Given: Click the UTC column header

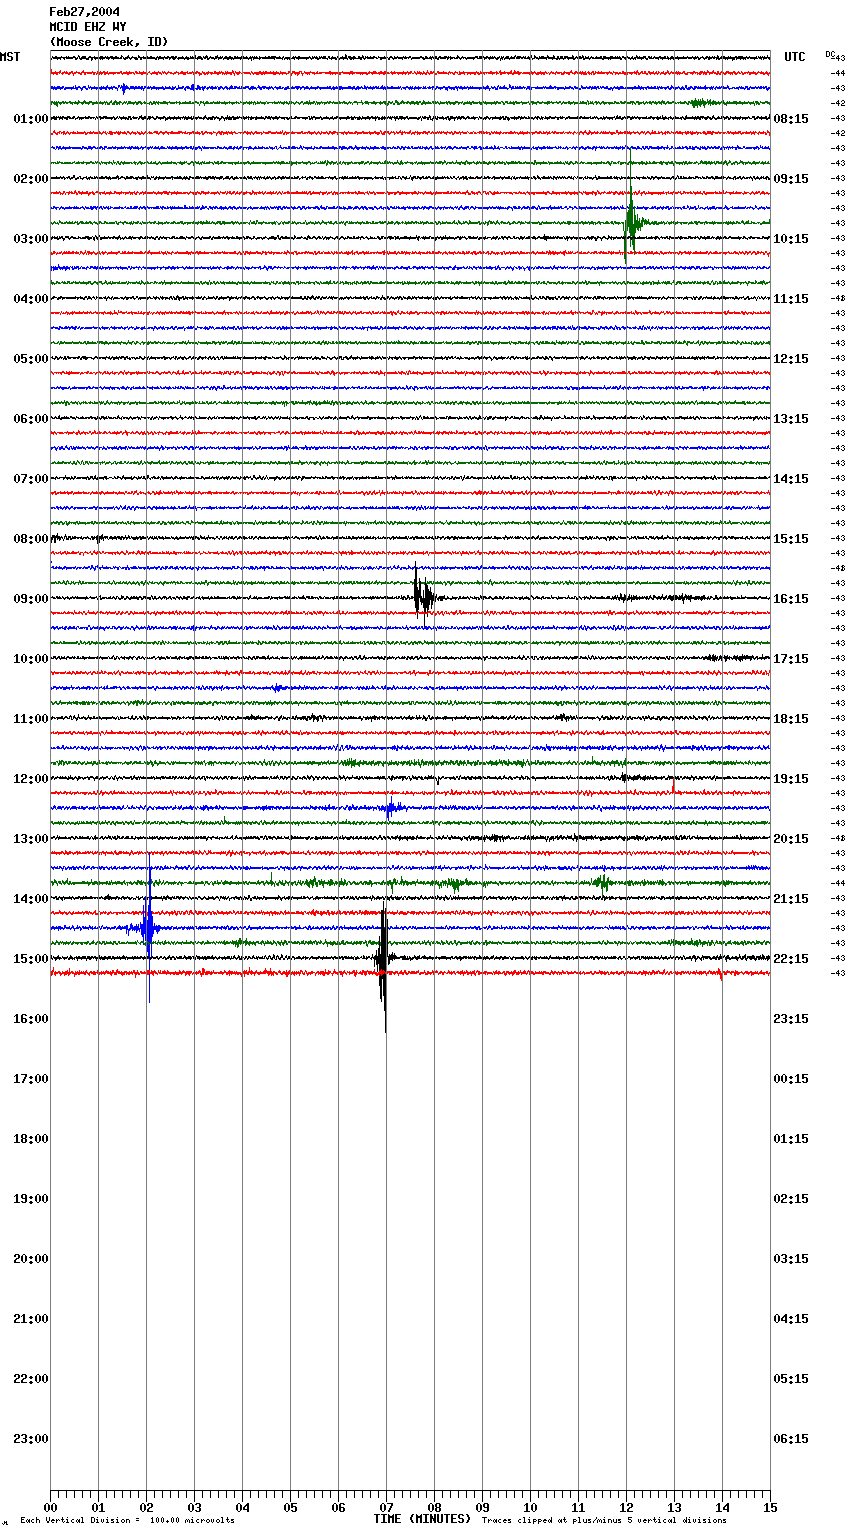Looking at the screenshot, I should coord(795,57).
